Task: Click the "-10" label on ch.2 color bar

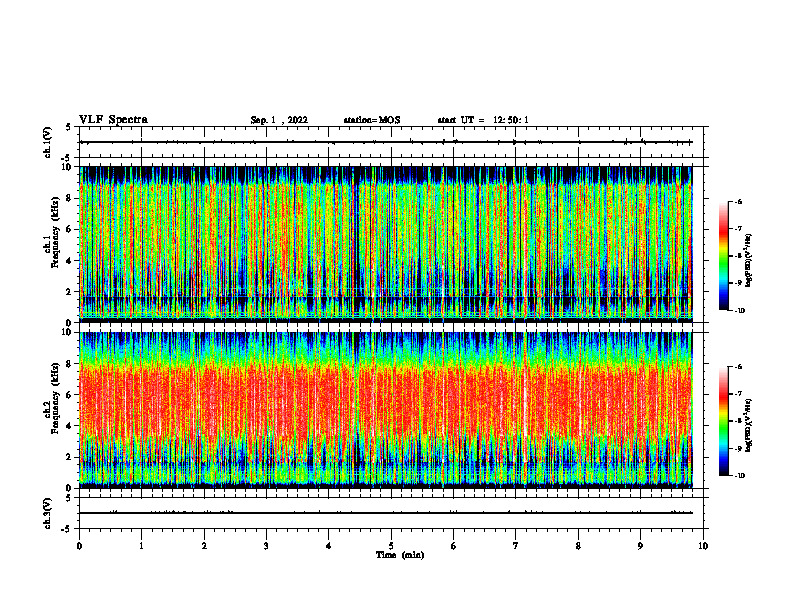Action: [739, 476]
